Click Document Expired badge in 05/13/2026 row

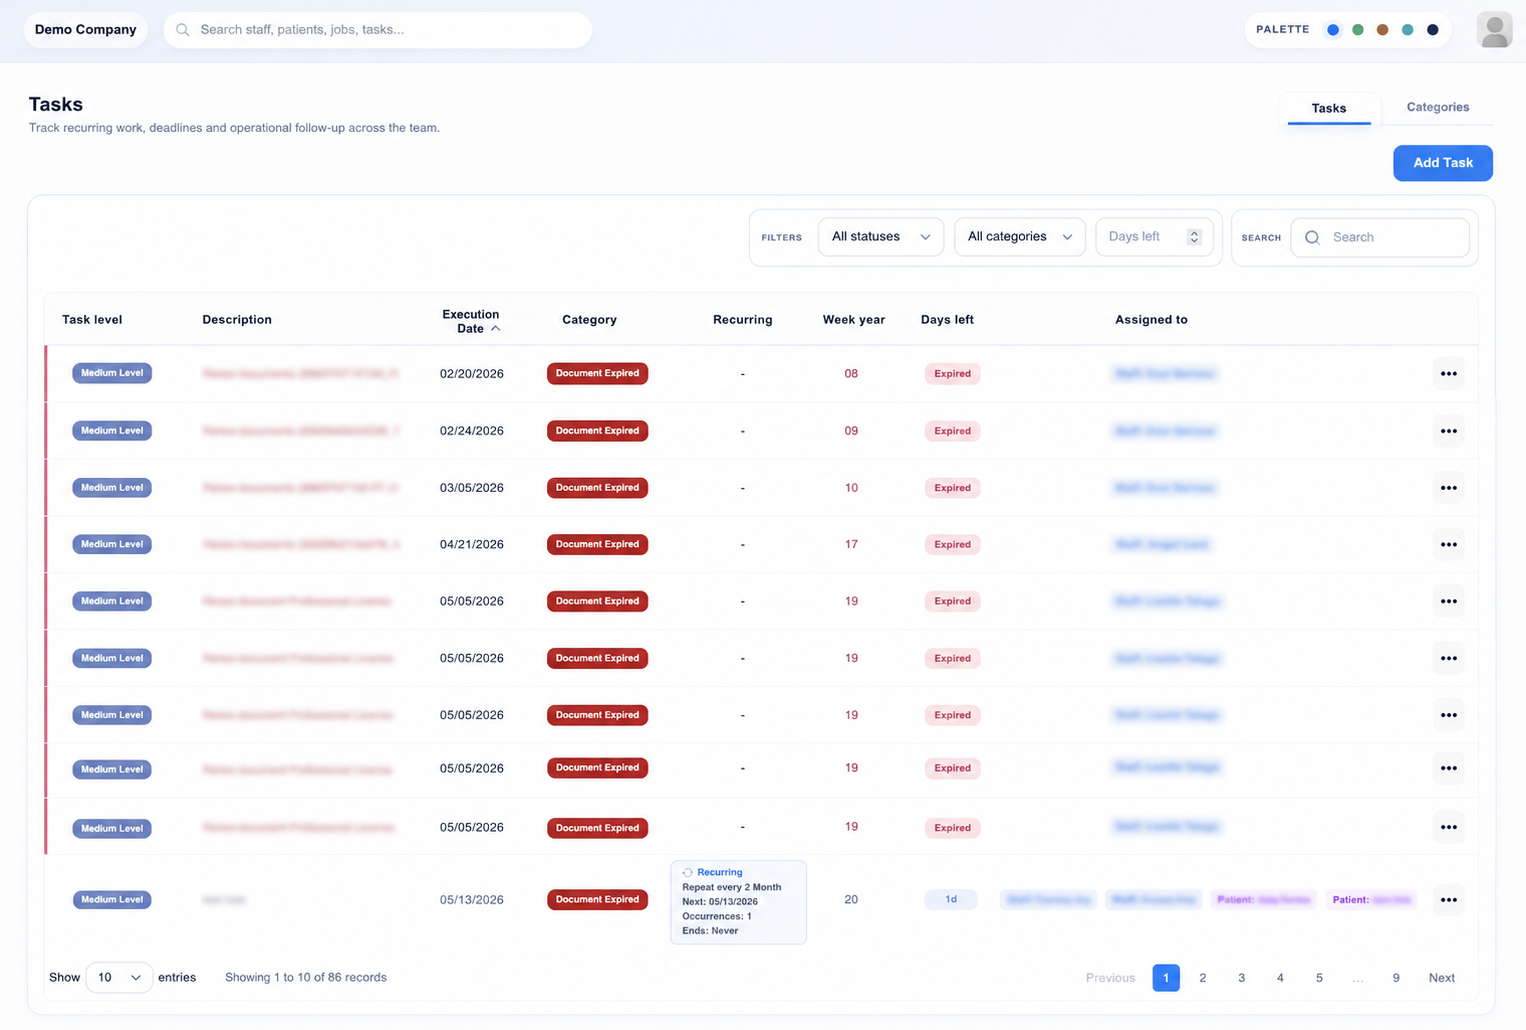597,900
